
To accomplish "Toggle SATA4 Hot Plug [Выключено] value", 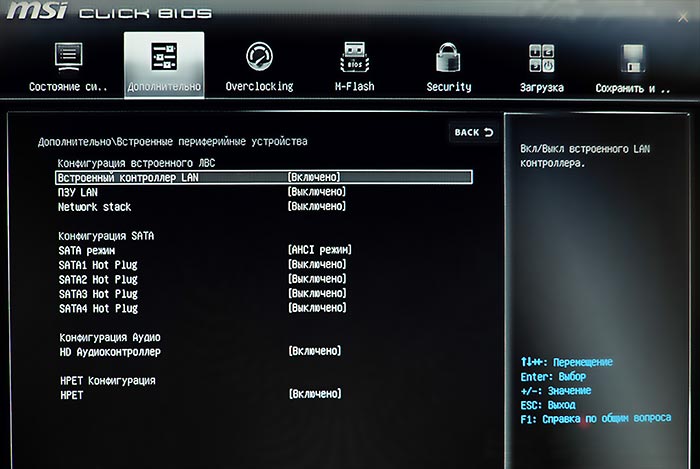I will (317, 307).
